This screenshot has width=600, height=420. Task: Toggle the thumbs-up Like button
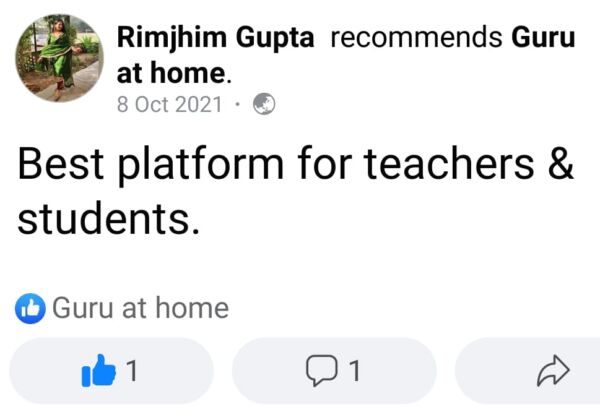(99, 371)
